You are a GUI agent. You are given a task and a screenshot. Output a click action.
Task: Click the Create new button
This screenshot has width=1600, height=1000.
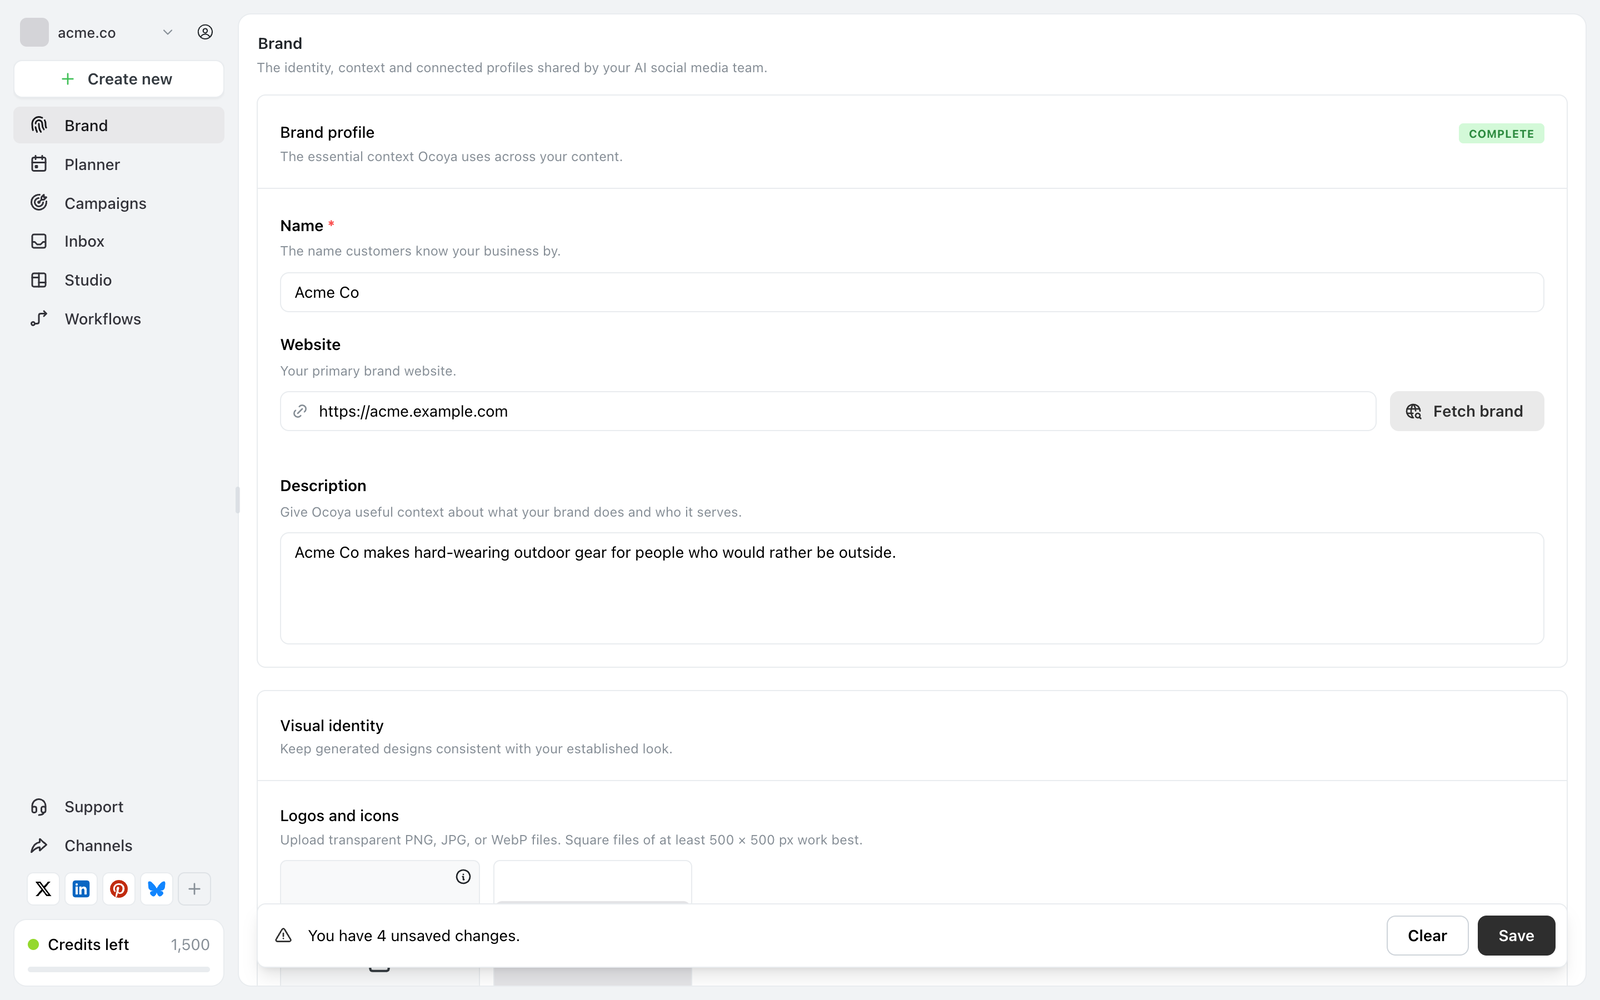(x=119, y=79)
